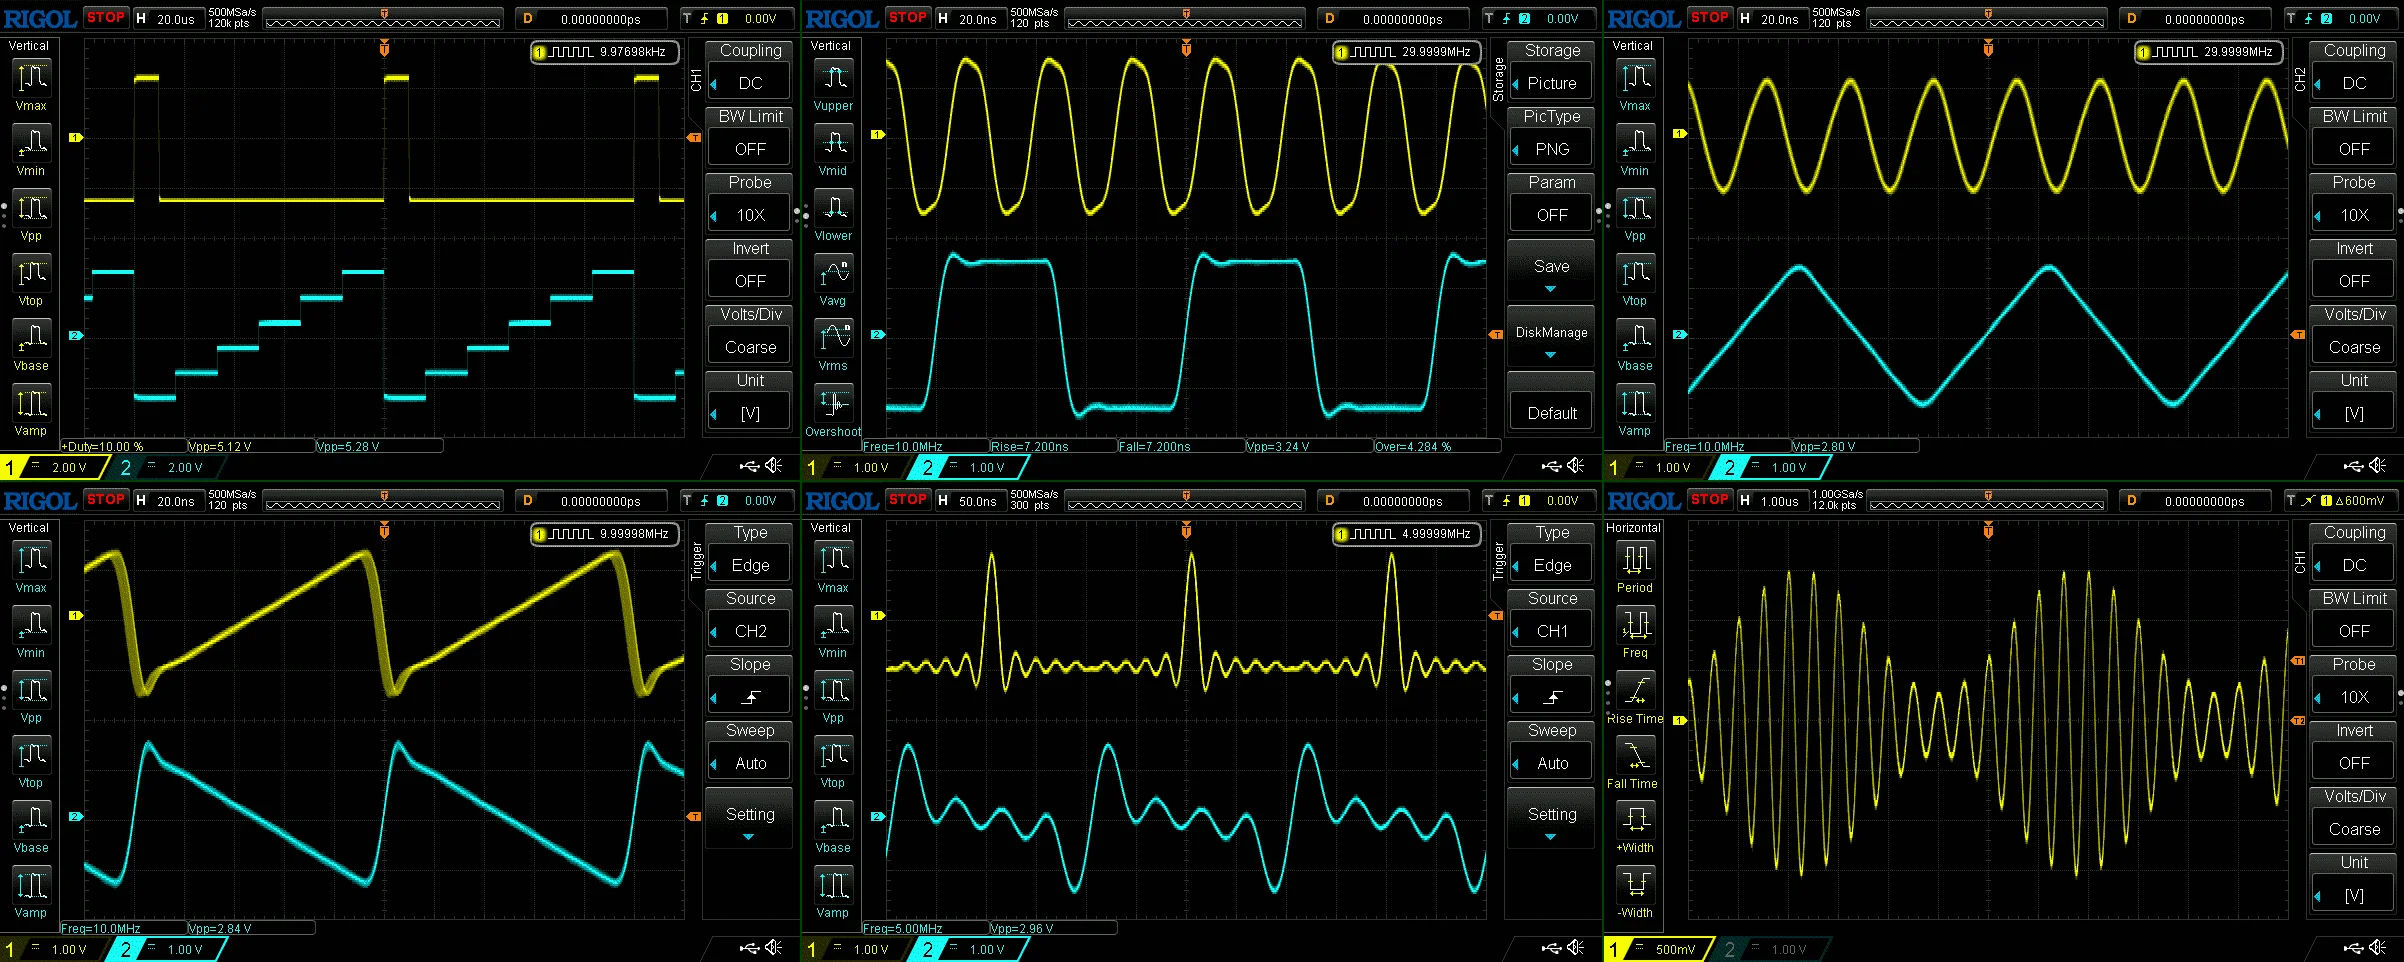2404x962 pixels.
Task: Select the Period measurement icon
Action: 1635,560
